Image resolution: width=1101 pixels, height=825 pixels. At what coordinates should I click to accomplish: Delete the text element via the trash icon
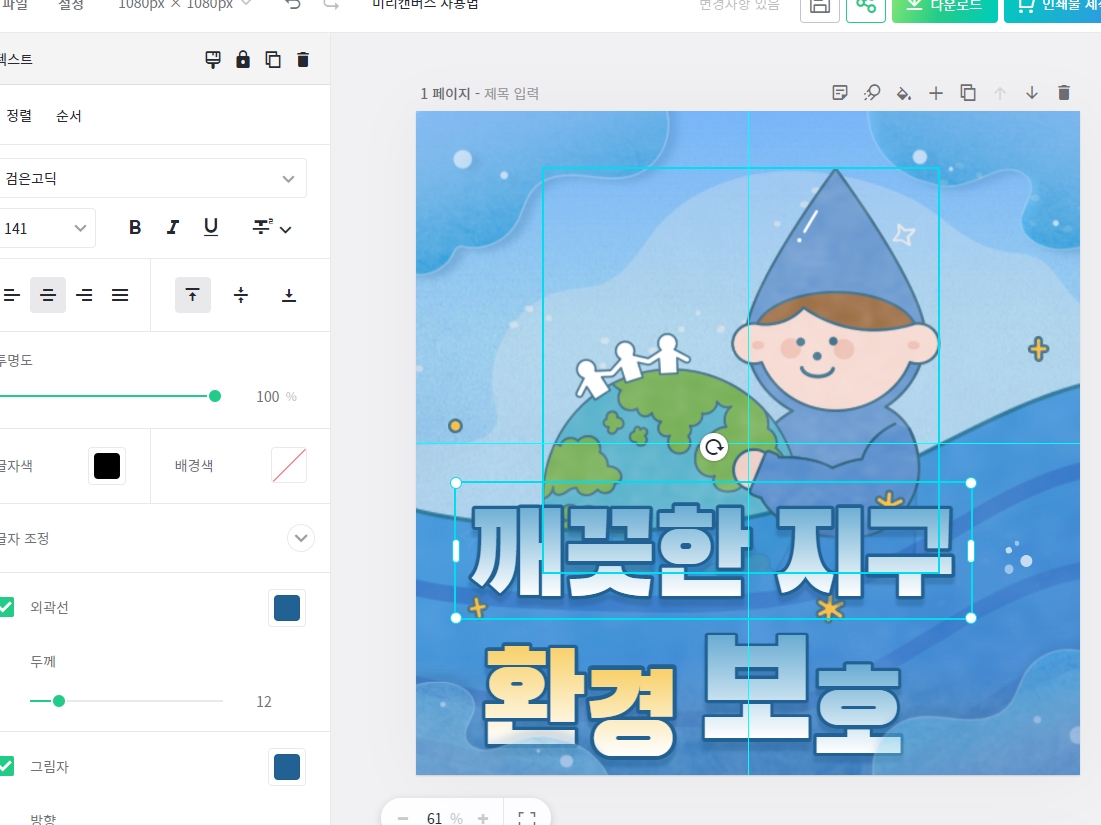[x=301, y=59]
